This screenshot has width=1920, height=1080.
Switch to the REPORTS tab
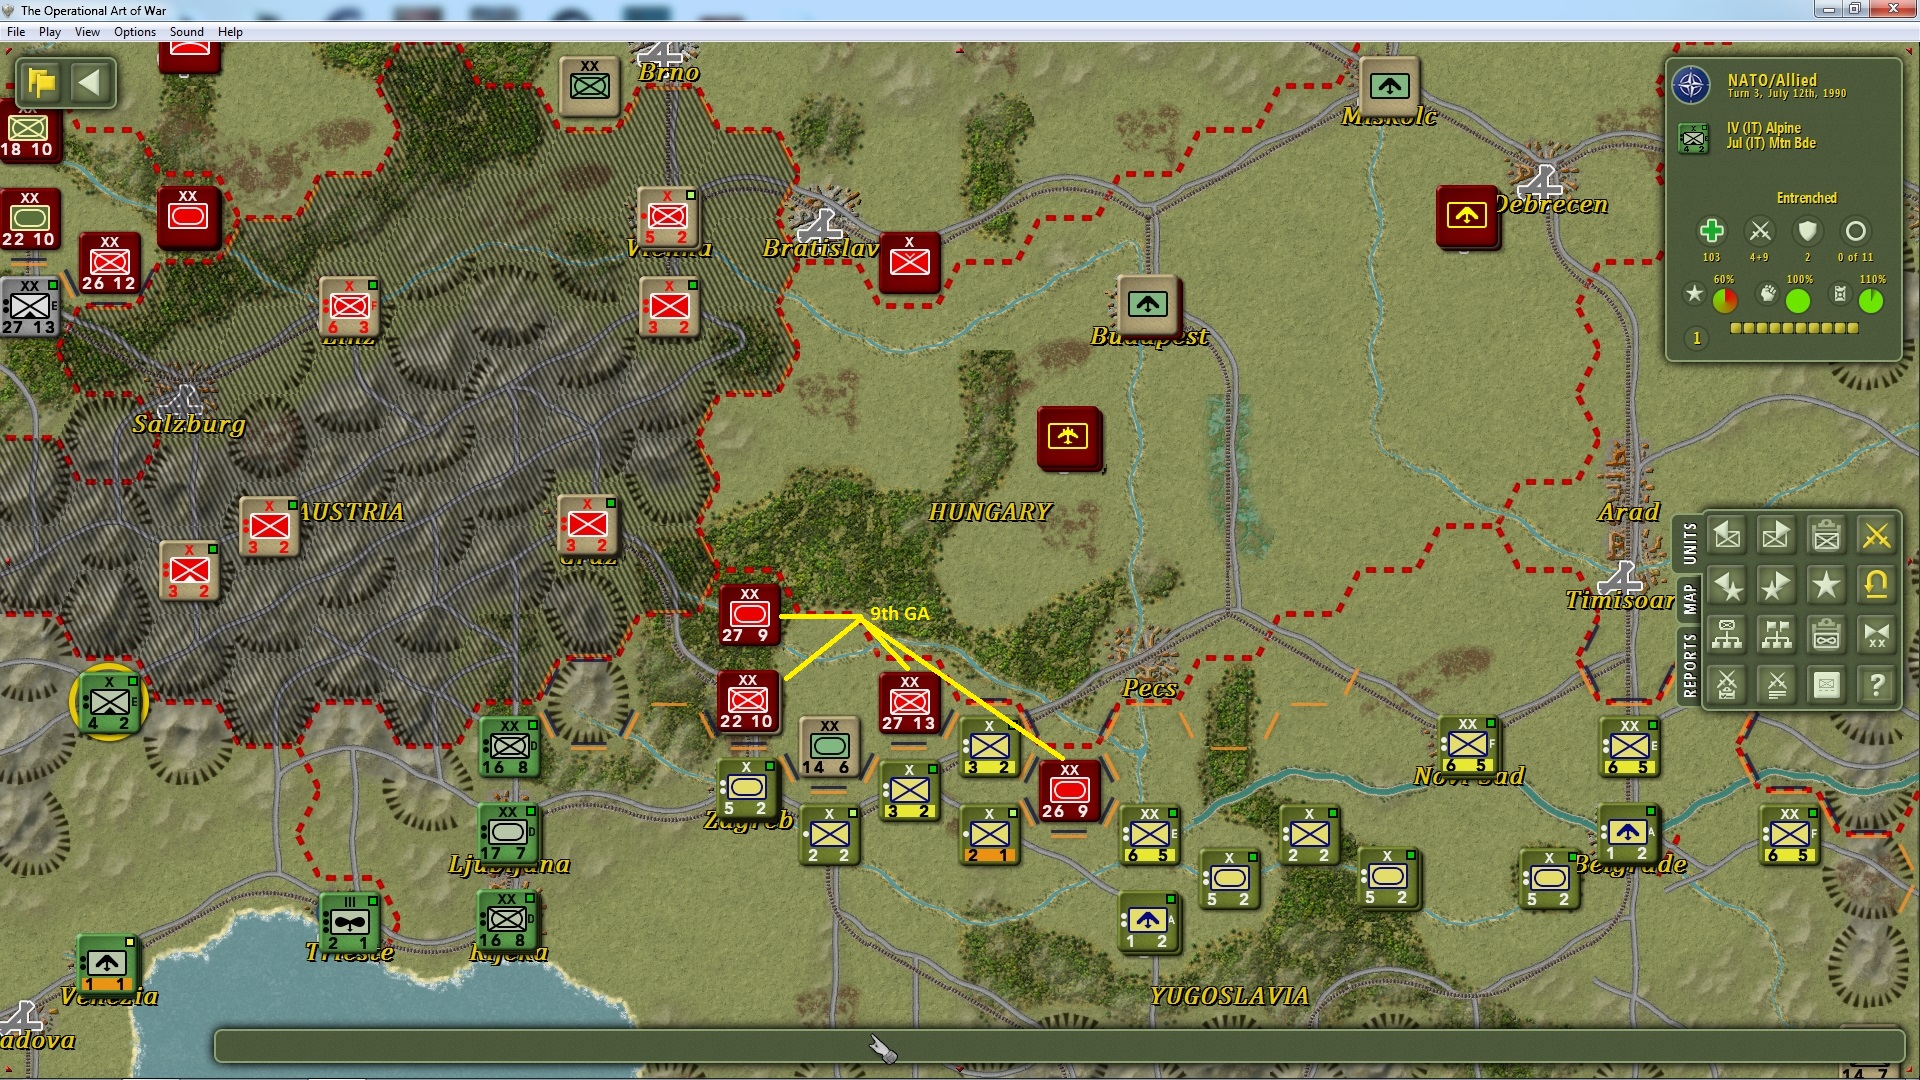click(x=1689, y=665)
